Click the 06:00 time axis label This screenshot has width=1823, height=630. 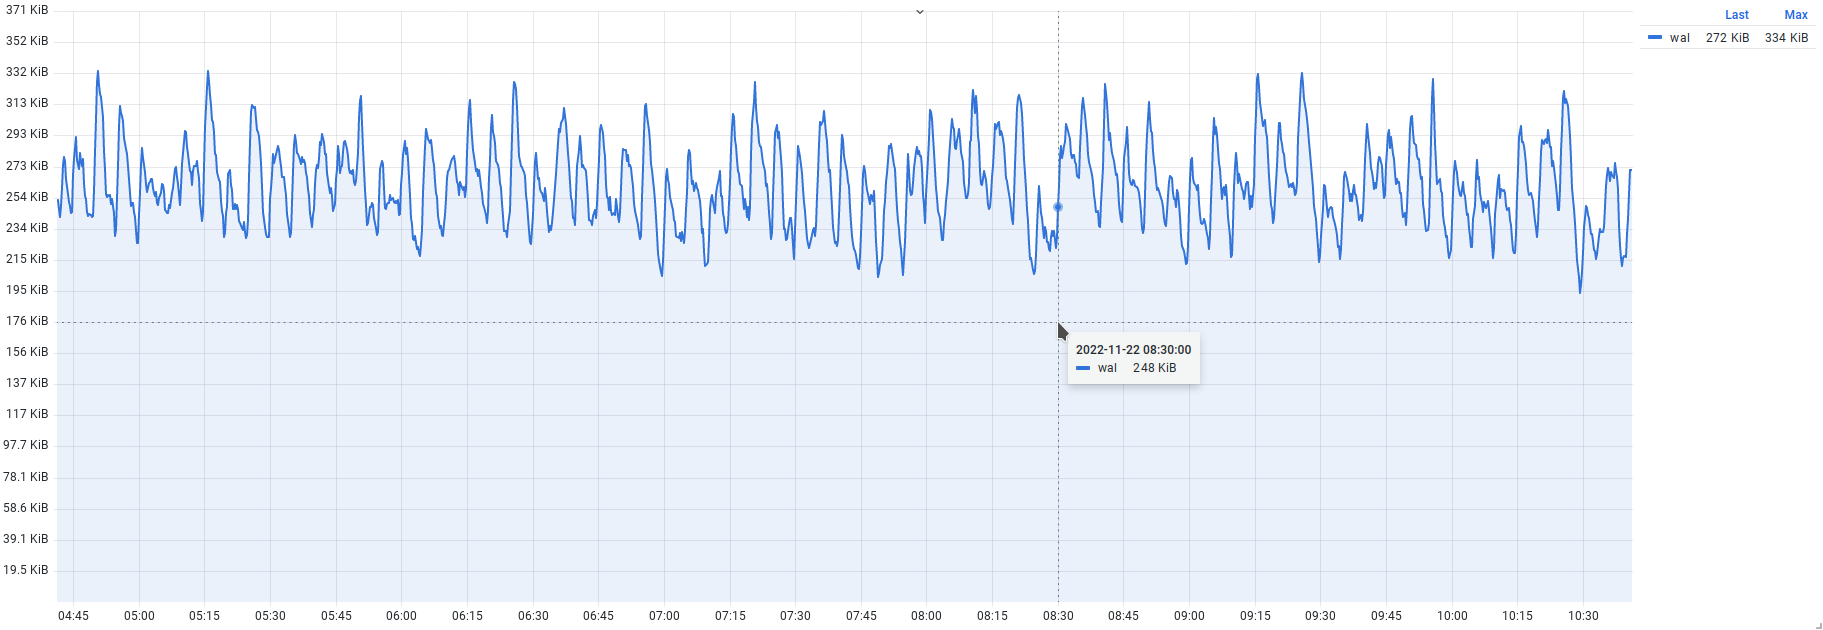(x=401, y=616)
